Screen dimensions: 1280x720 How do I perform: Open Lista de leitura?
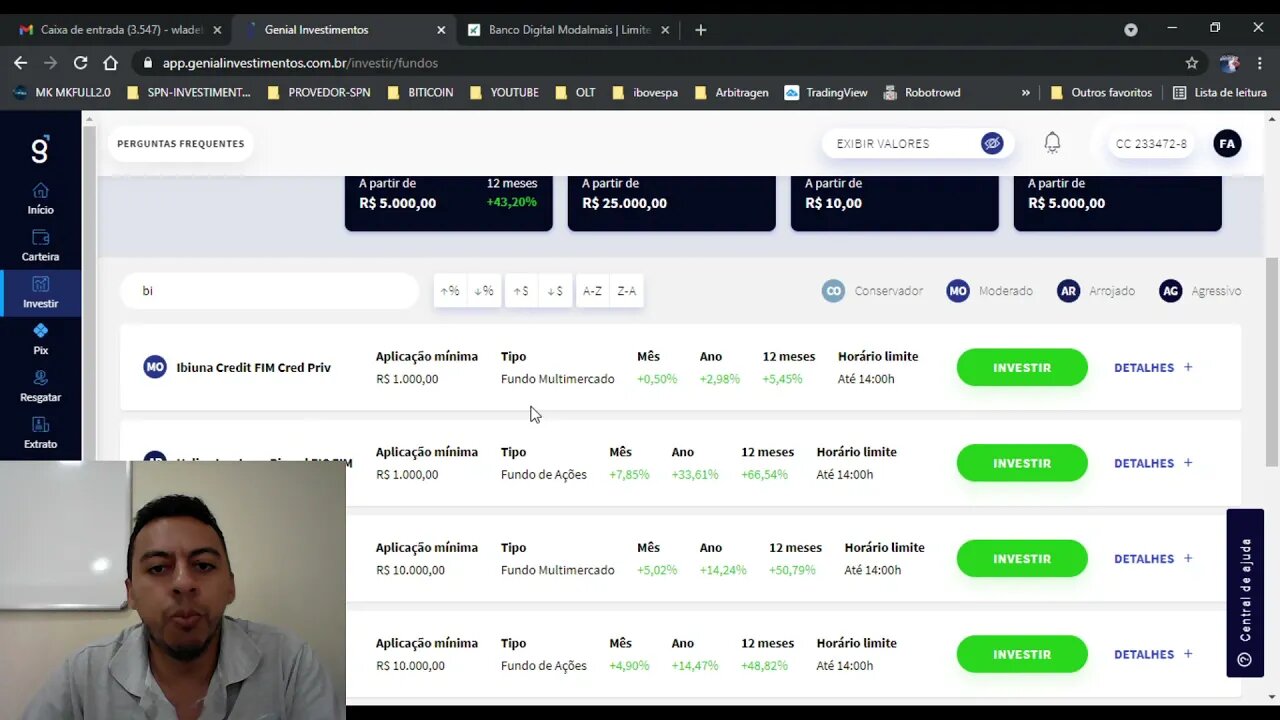click(x=1219, y=92)
